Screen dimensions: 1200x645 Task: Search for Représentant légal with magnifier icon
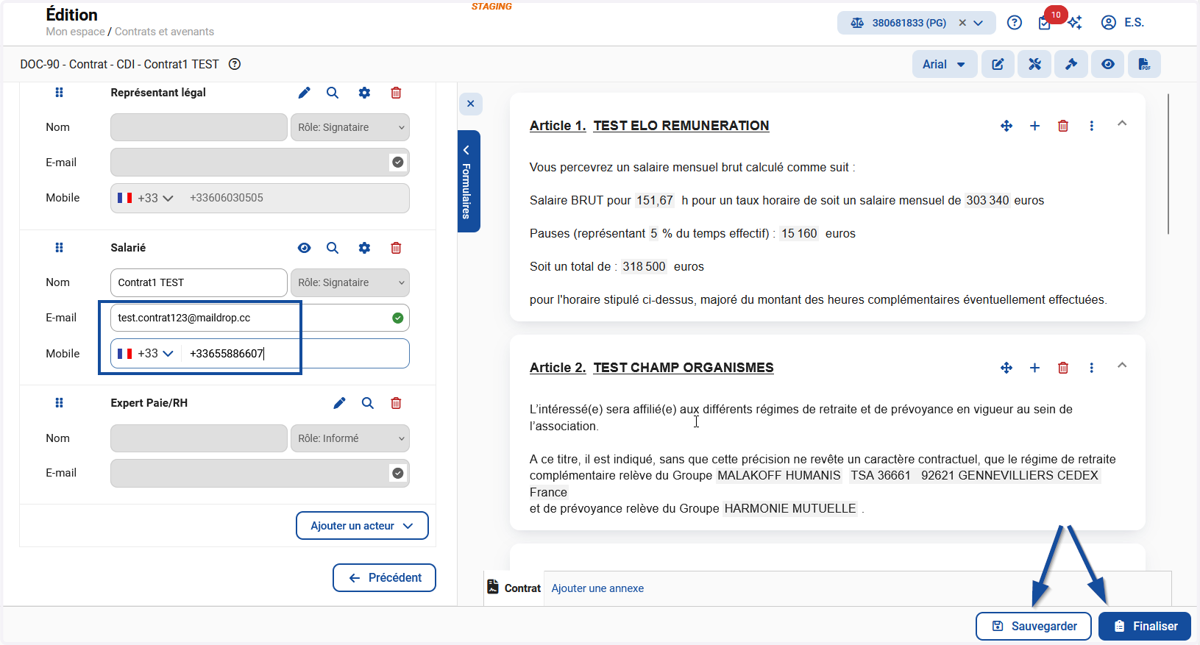coord(333,92)
